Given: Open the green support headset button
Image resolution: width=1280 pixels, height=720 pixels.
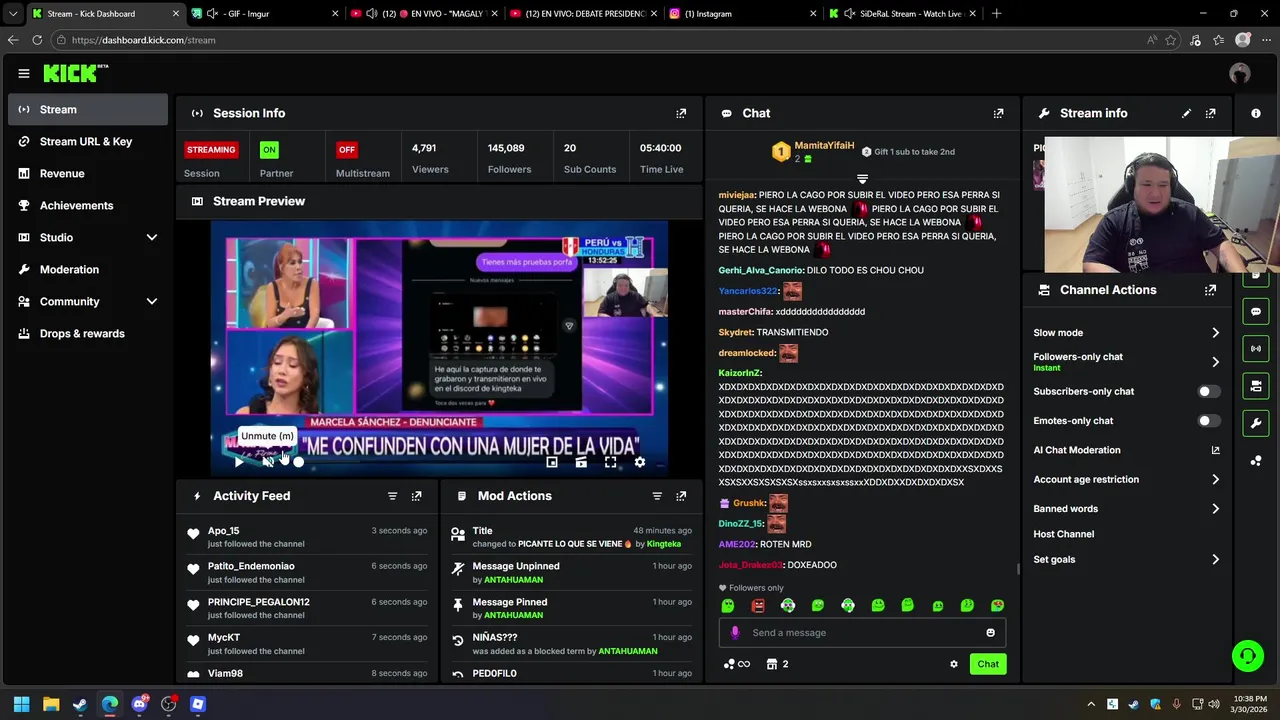Looking at the screenshot, I should pyautogui.click(x=1248, y=656).
